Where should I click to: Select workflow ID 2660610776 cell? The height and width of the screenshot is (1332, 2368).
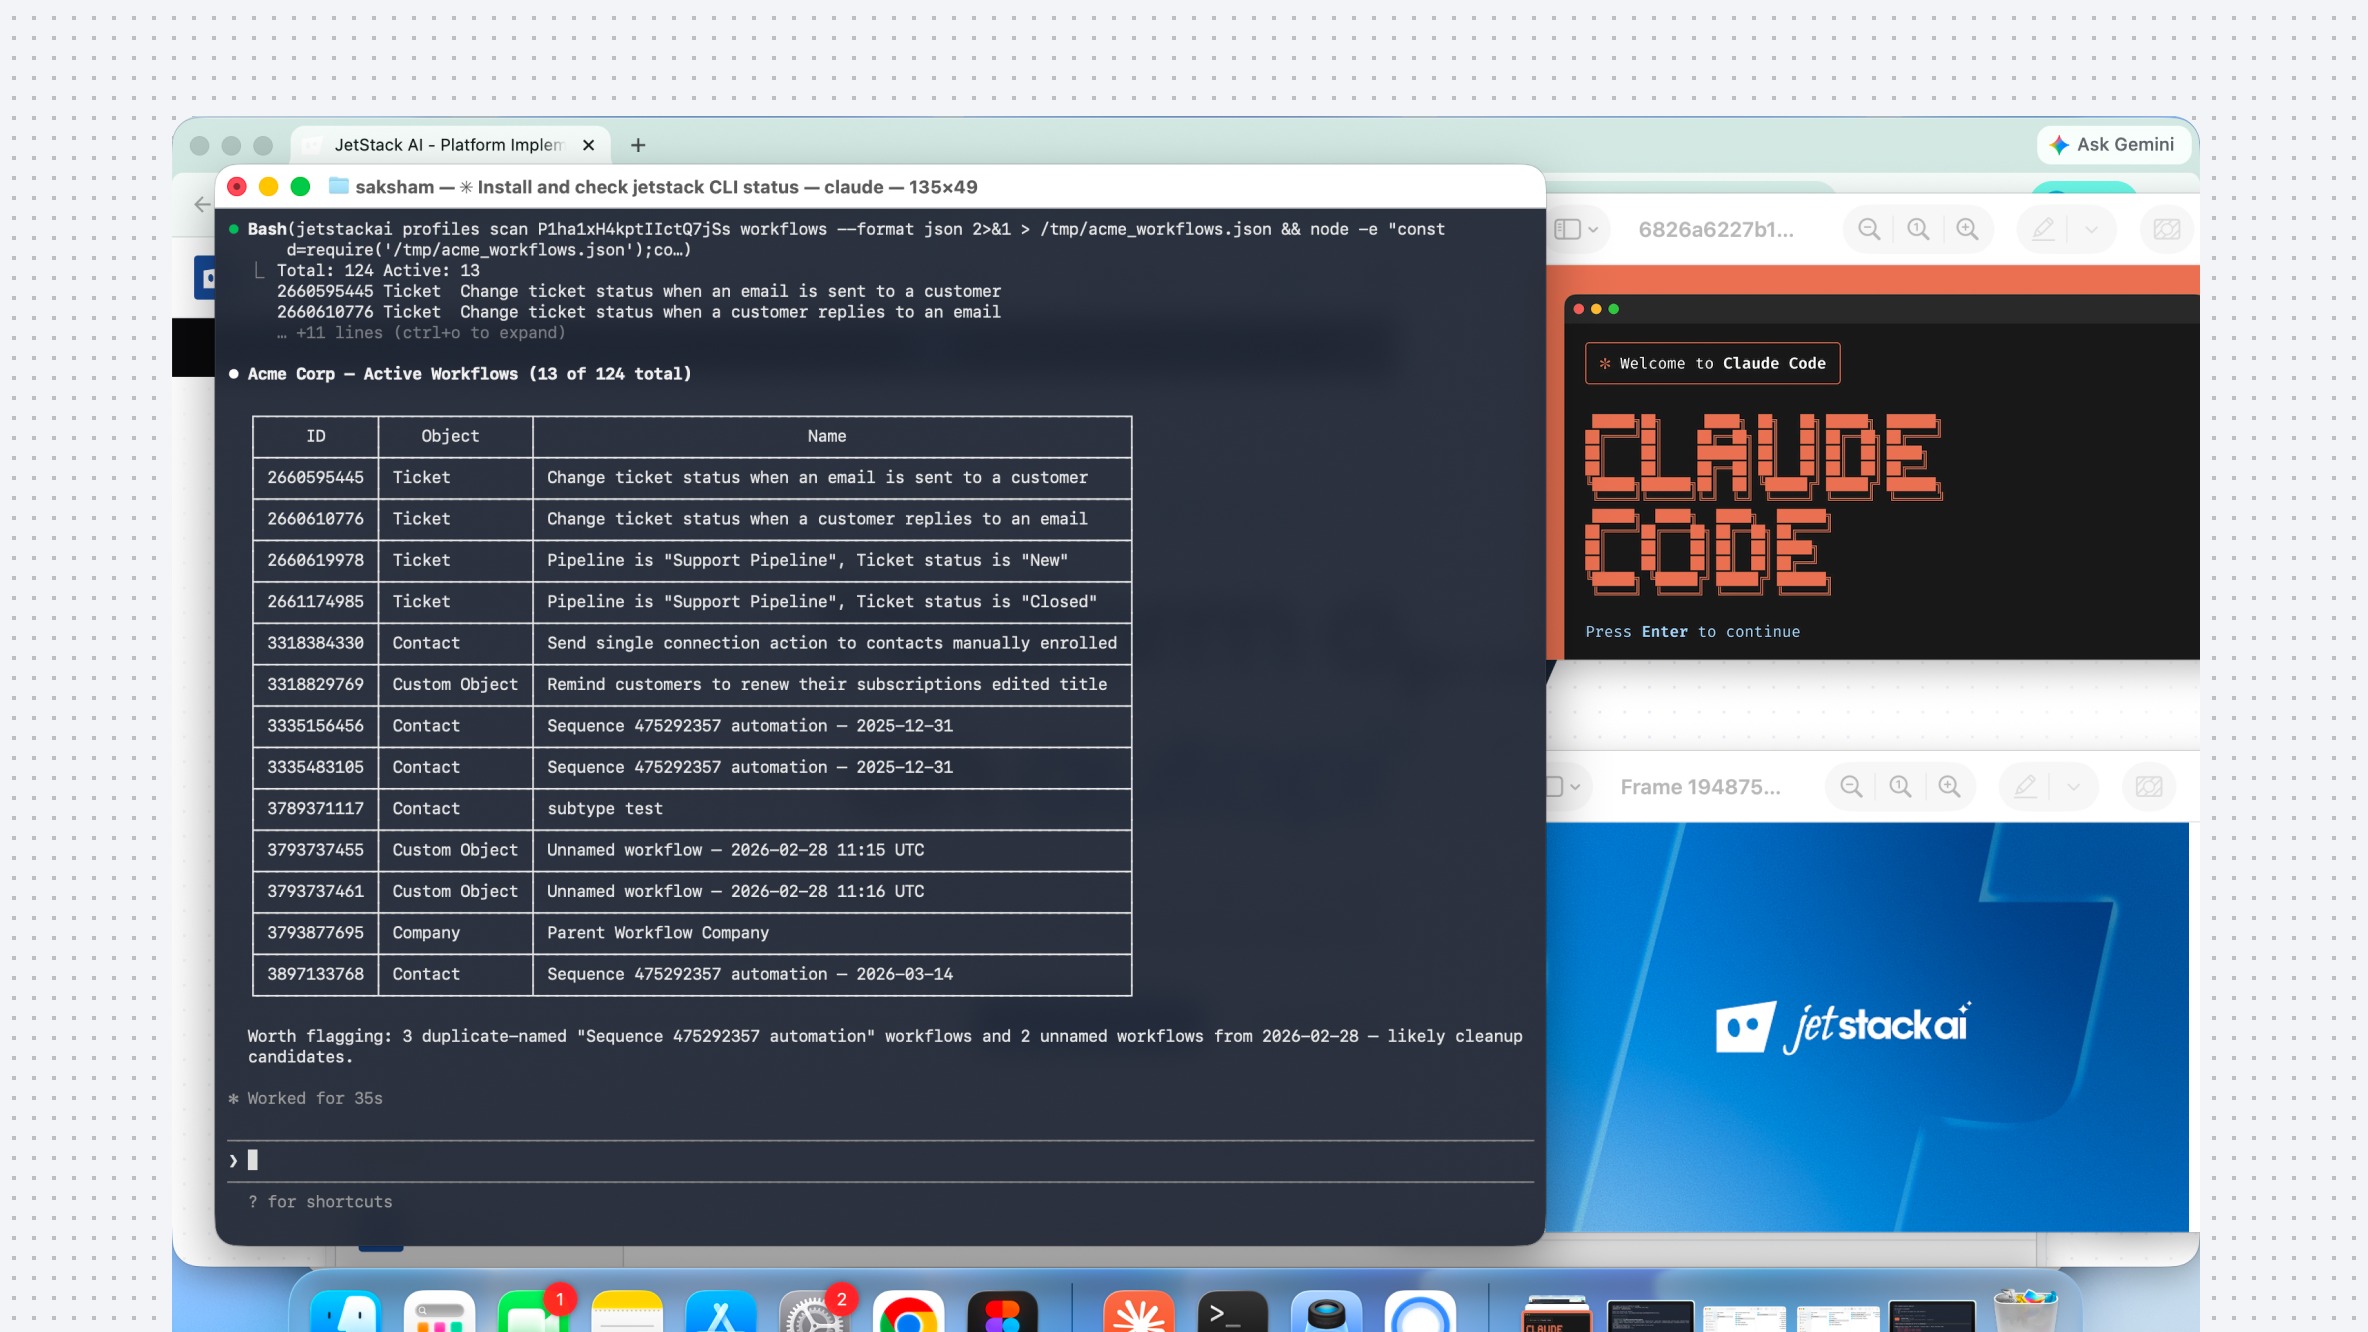pyautogui.click(x=315, y=518)
